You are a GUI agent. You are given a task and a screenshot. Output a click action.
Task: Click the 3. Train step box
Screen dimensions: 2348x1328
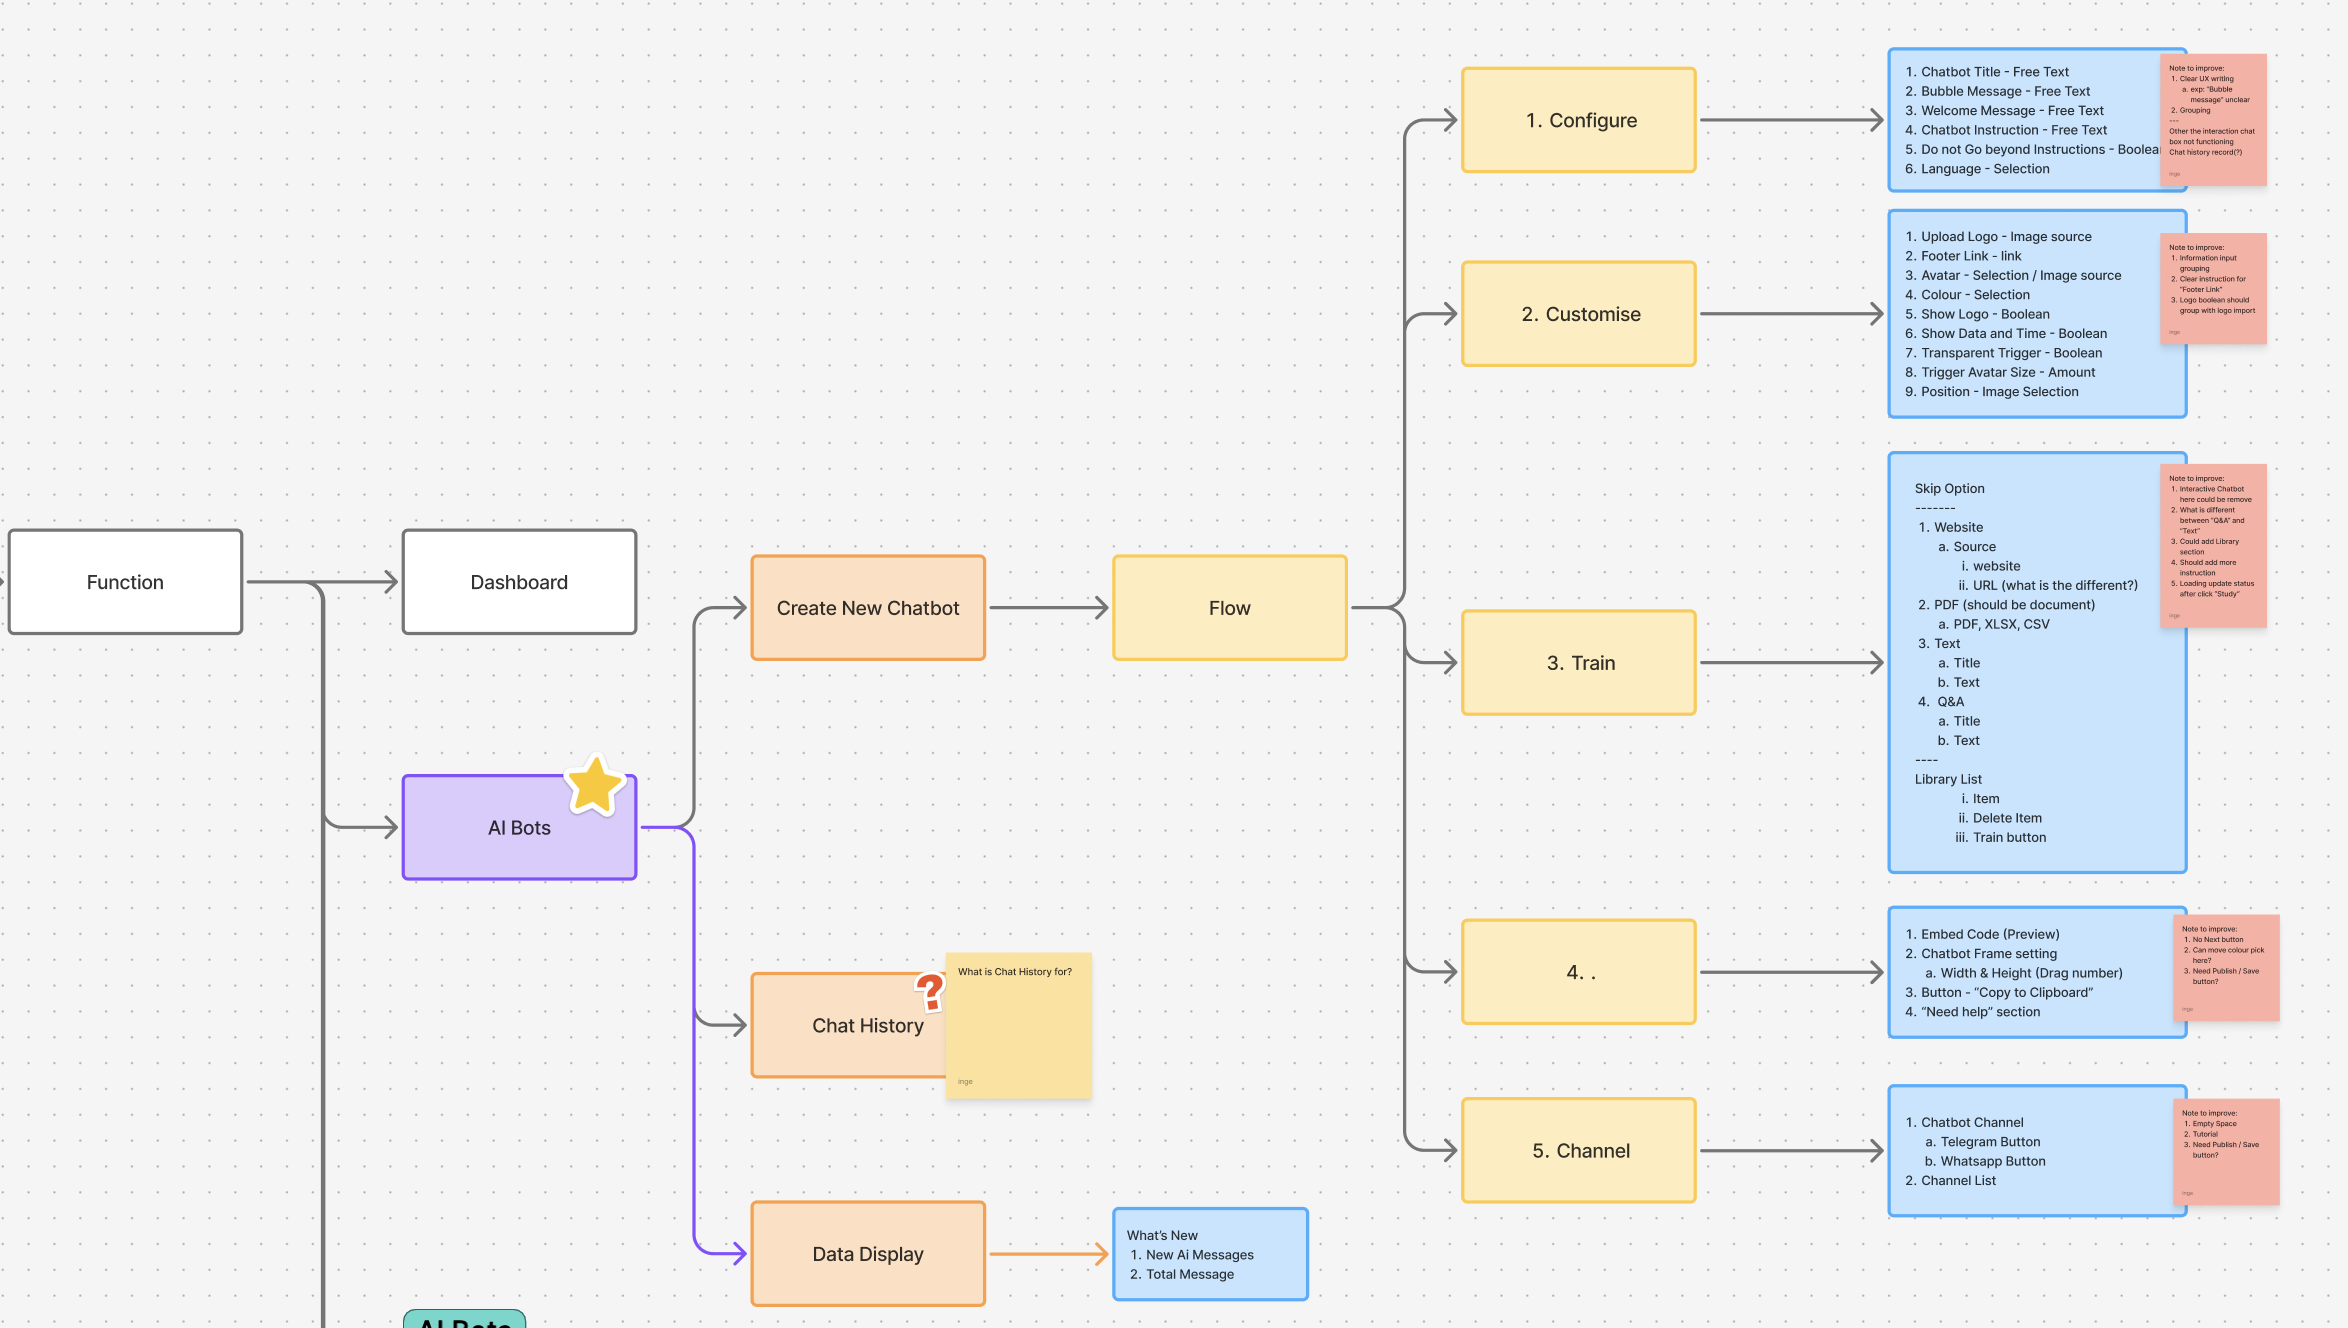pos(1579,663)
